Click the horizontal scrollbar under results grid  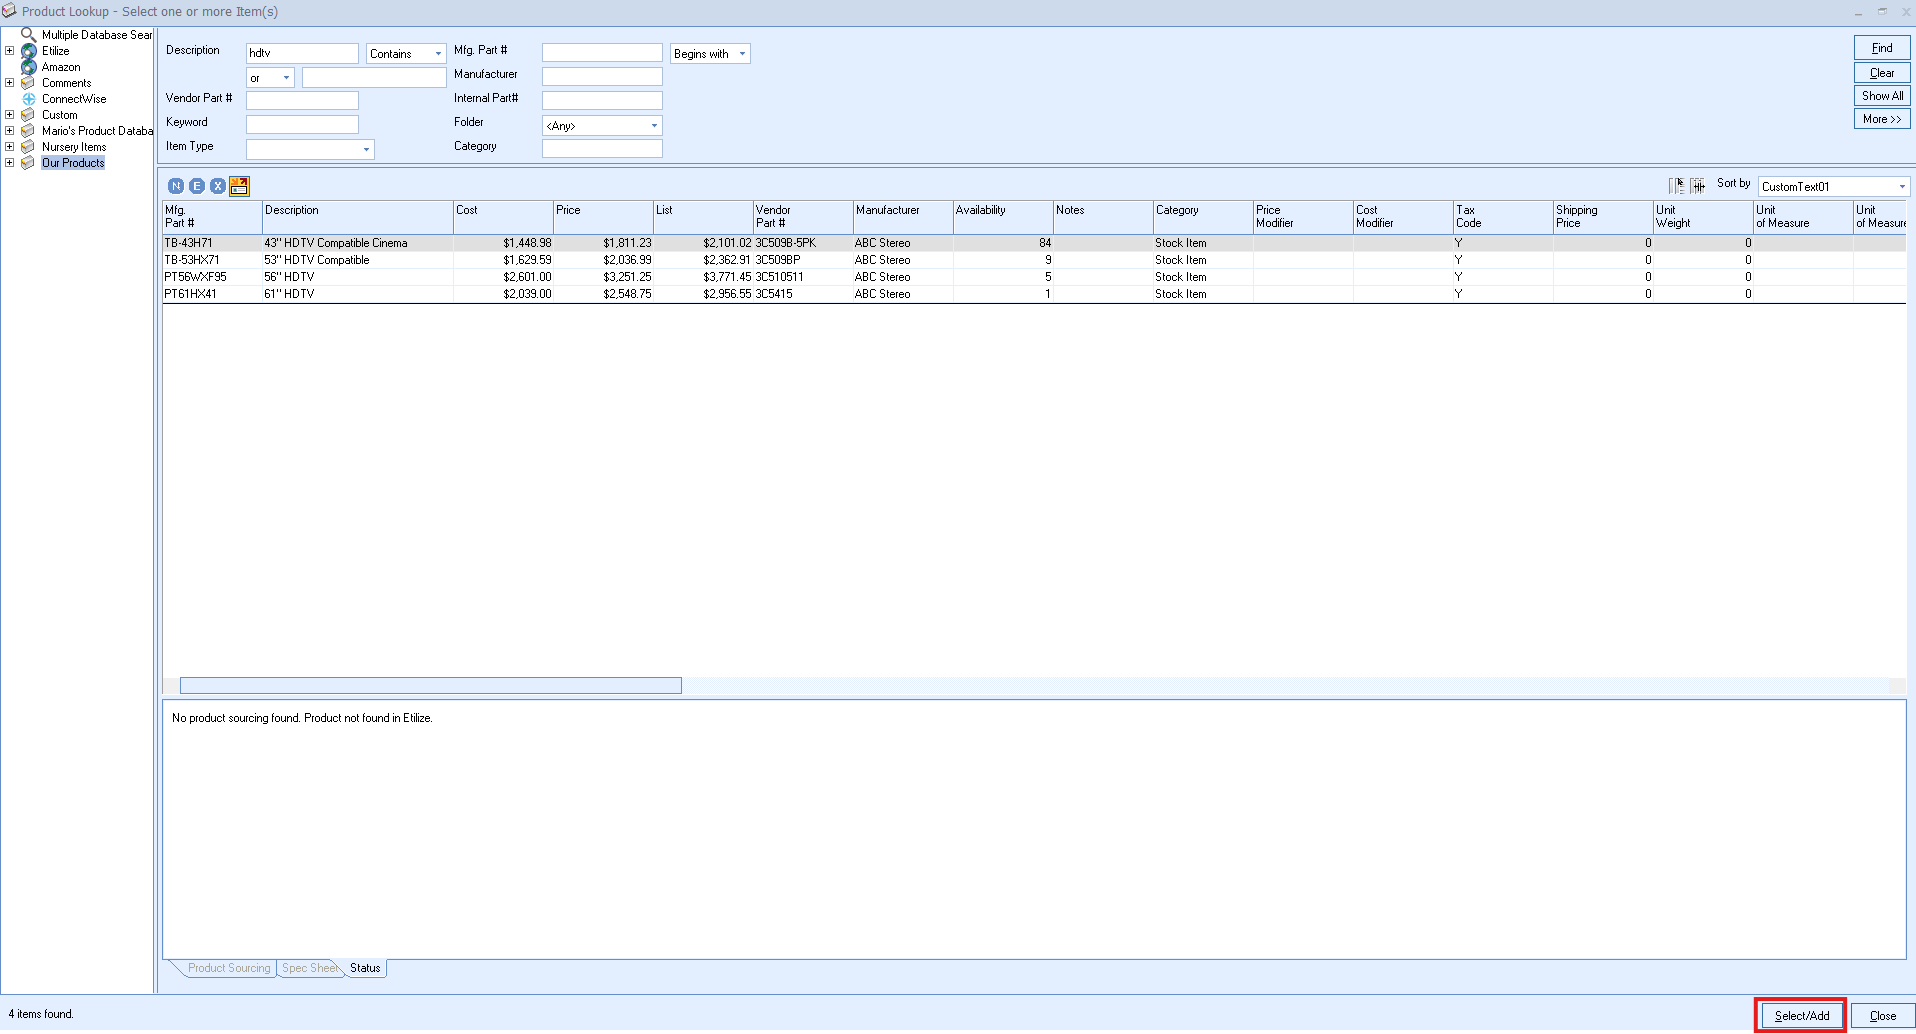(x=430, y=686)
